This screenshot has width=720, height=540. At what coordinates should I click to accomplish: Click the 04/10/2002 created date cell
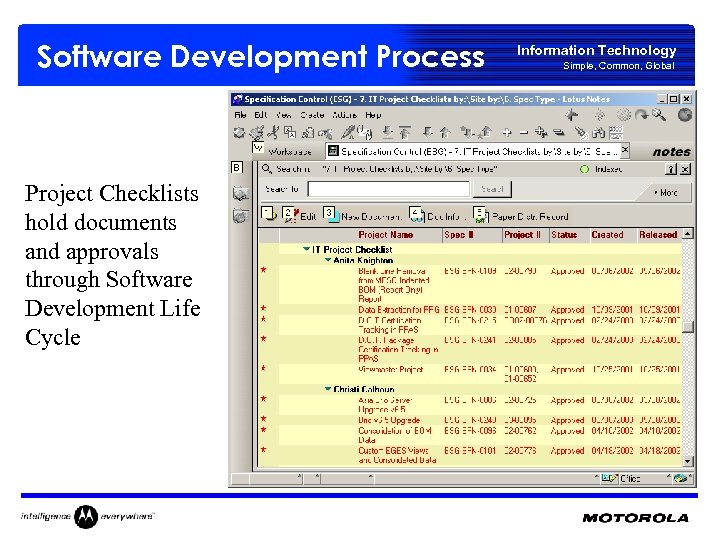612,431
